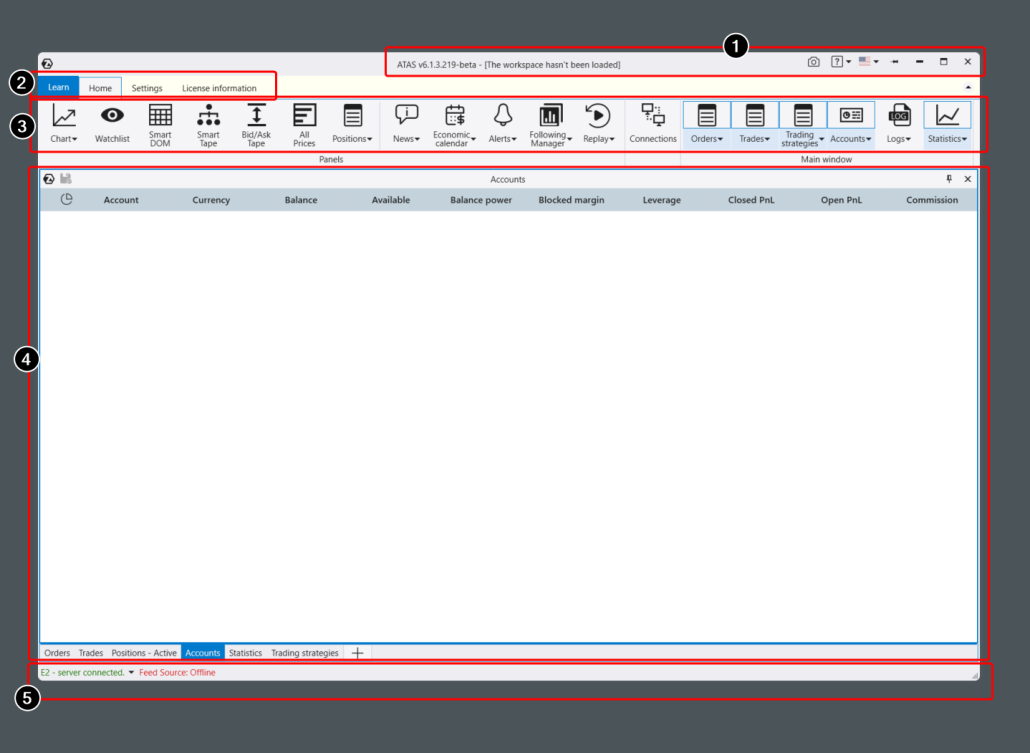Image resolution: width=1030 pixels, height=753 pixels.
Task: Open the Connections manager
Action: click(653, 123)
